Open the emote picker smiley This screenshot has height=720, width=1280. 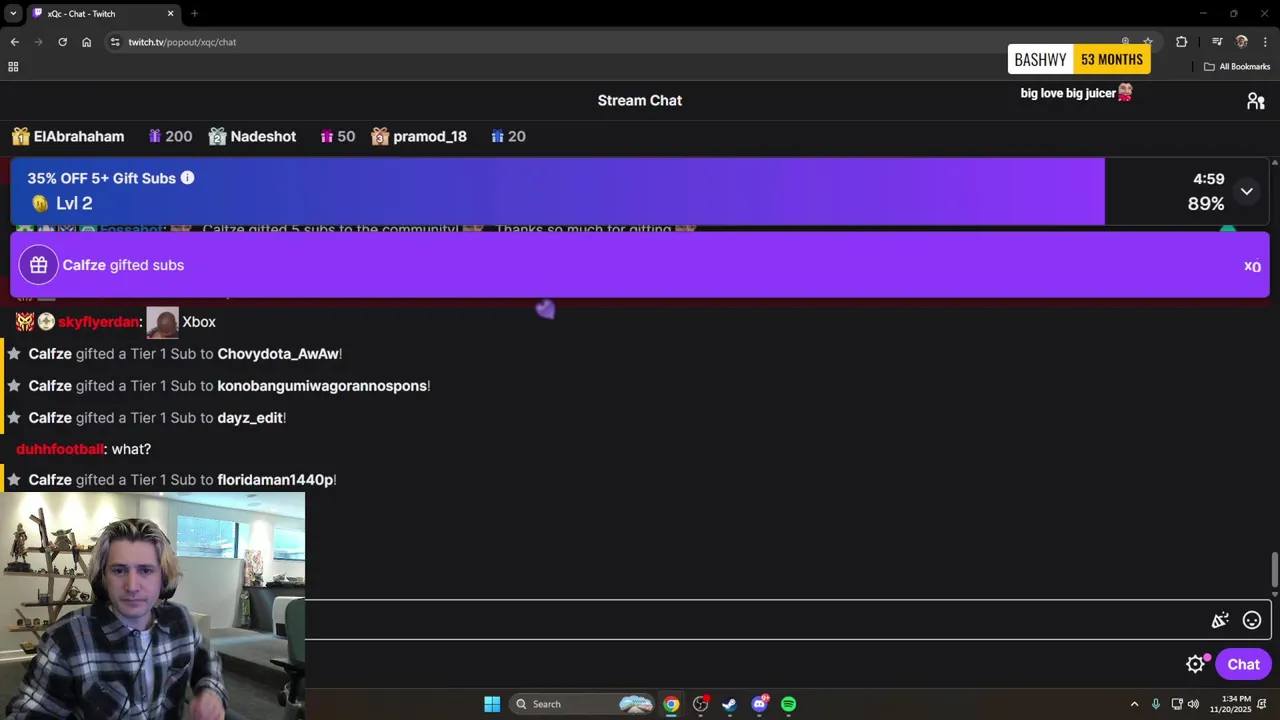[x=1252, y=620]
